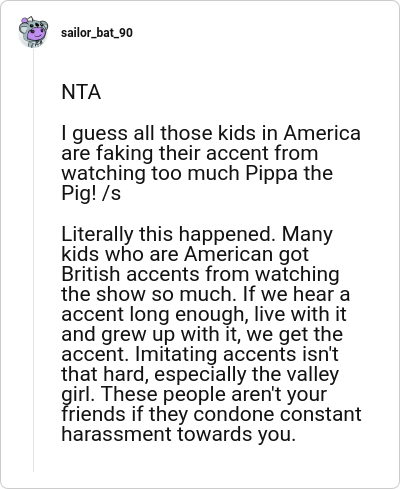Click the phrase "Pippa the" in the comment

(x=289, y=174)
